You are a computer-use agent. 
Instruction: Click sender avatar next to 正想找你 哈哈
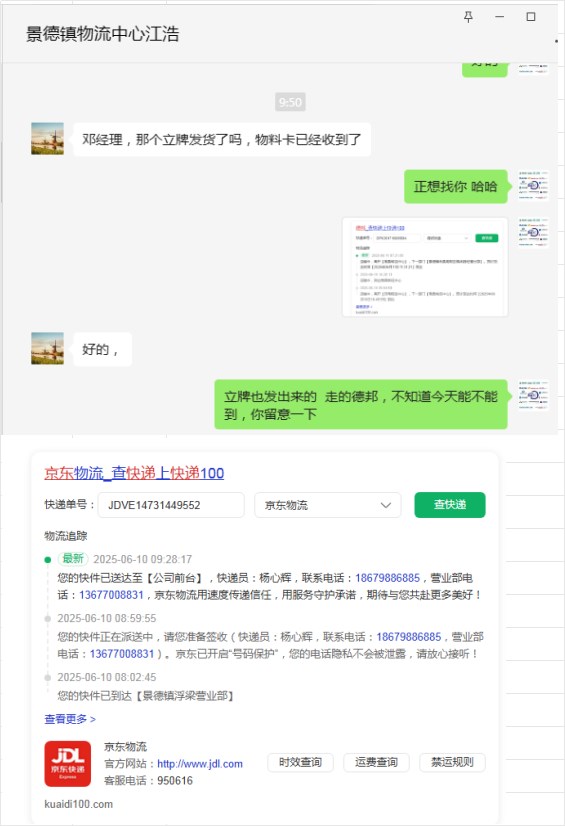(x=533, y=185)
